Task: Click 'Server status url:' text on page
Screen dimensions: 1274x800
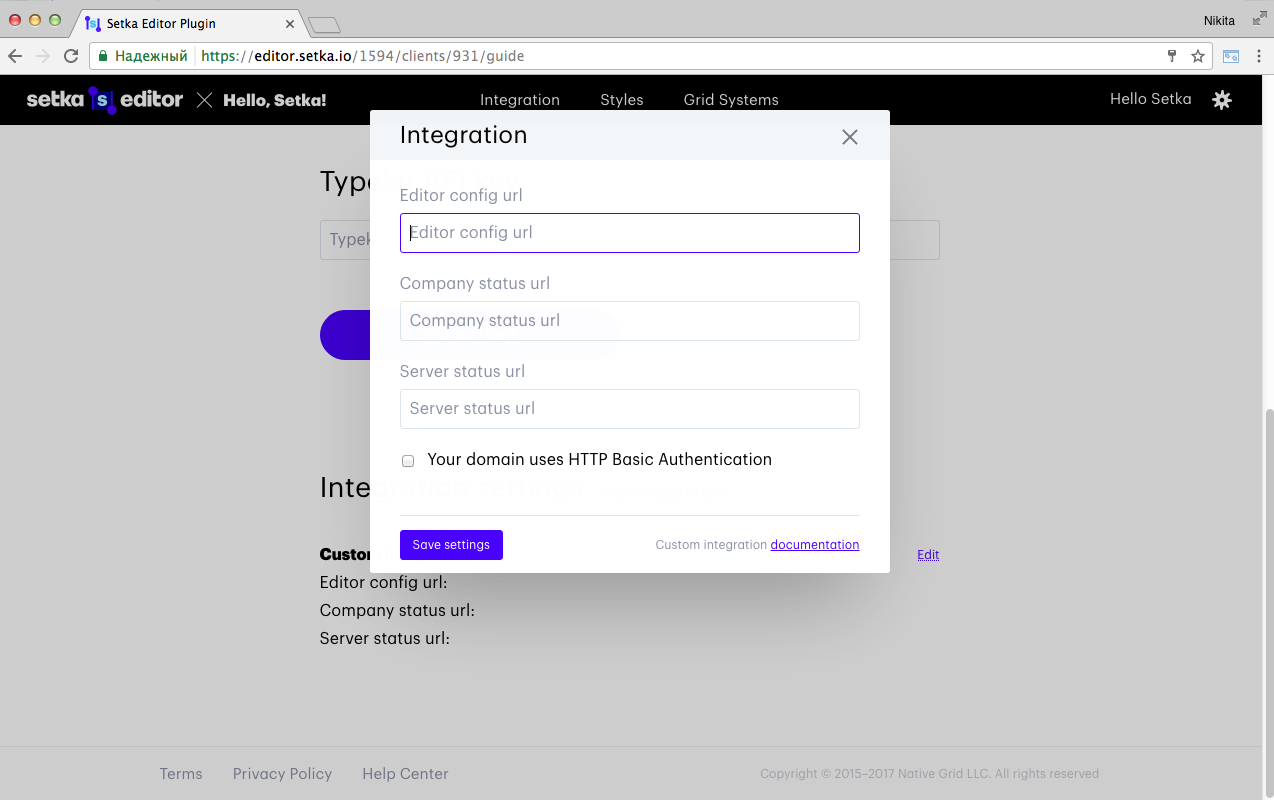Action: coord(385,638)
